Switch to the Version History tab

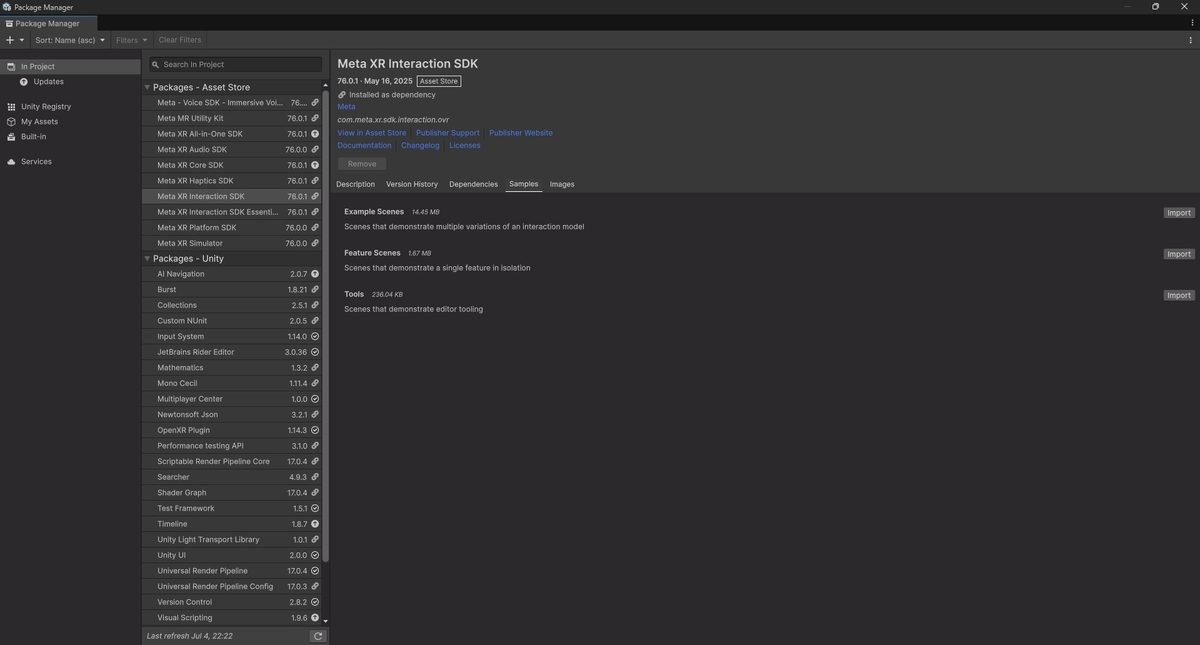[x=412, y=185]
